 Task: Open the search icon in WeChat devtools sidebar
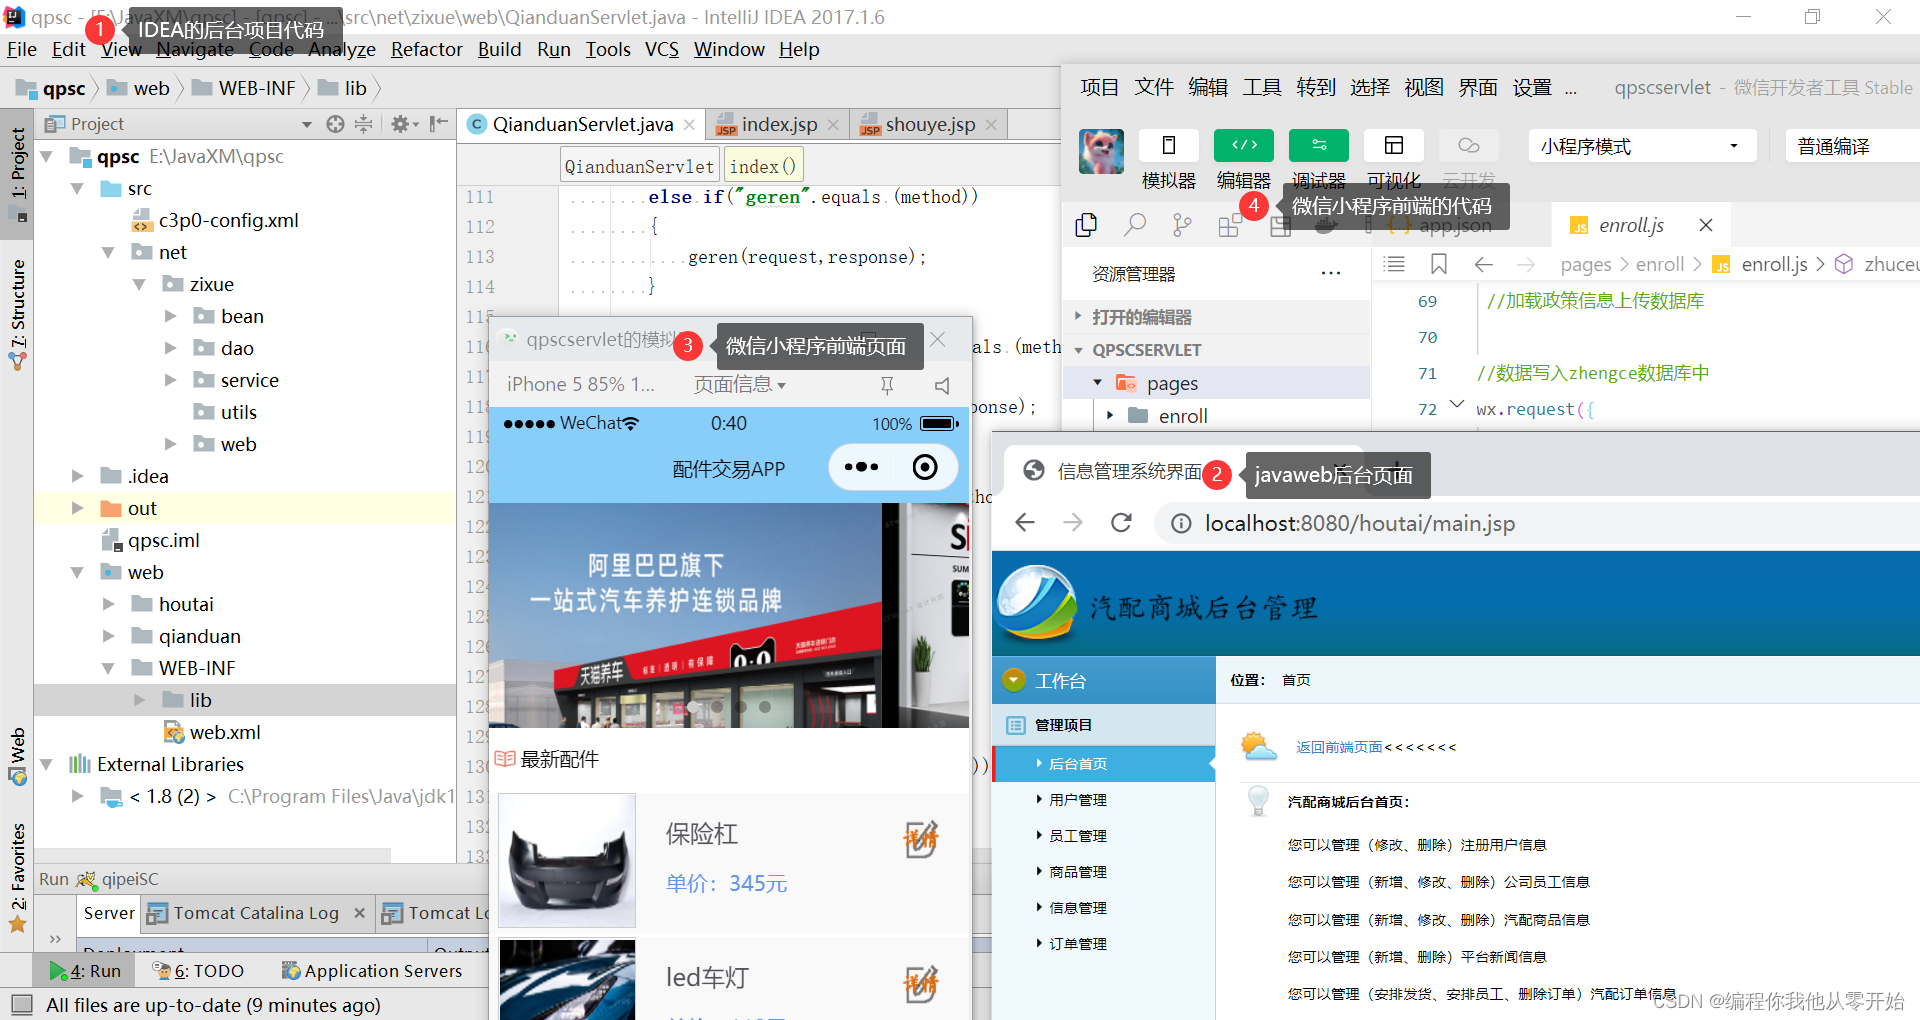[x=1134, y=225]
